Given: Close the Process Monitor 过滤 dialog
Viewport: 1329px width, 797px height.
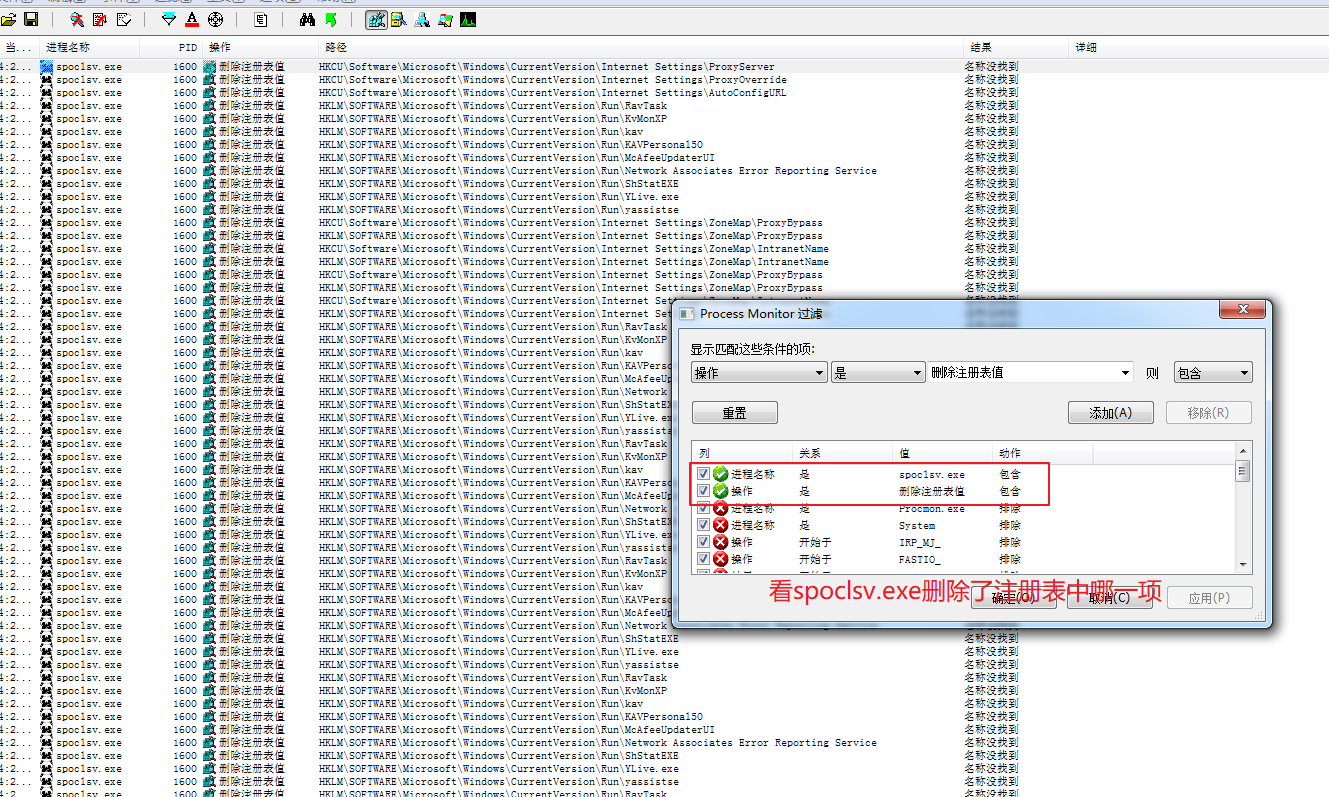Looking at the screenshot, I should 1242,311.
